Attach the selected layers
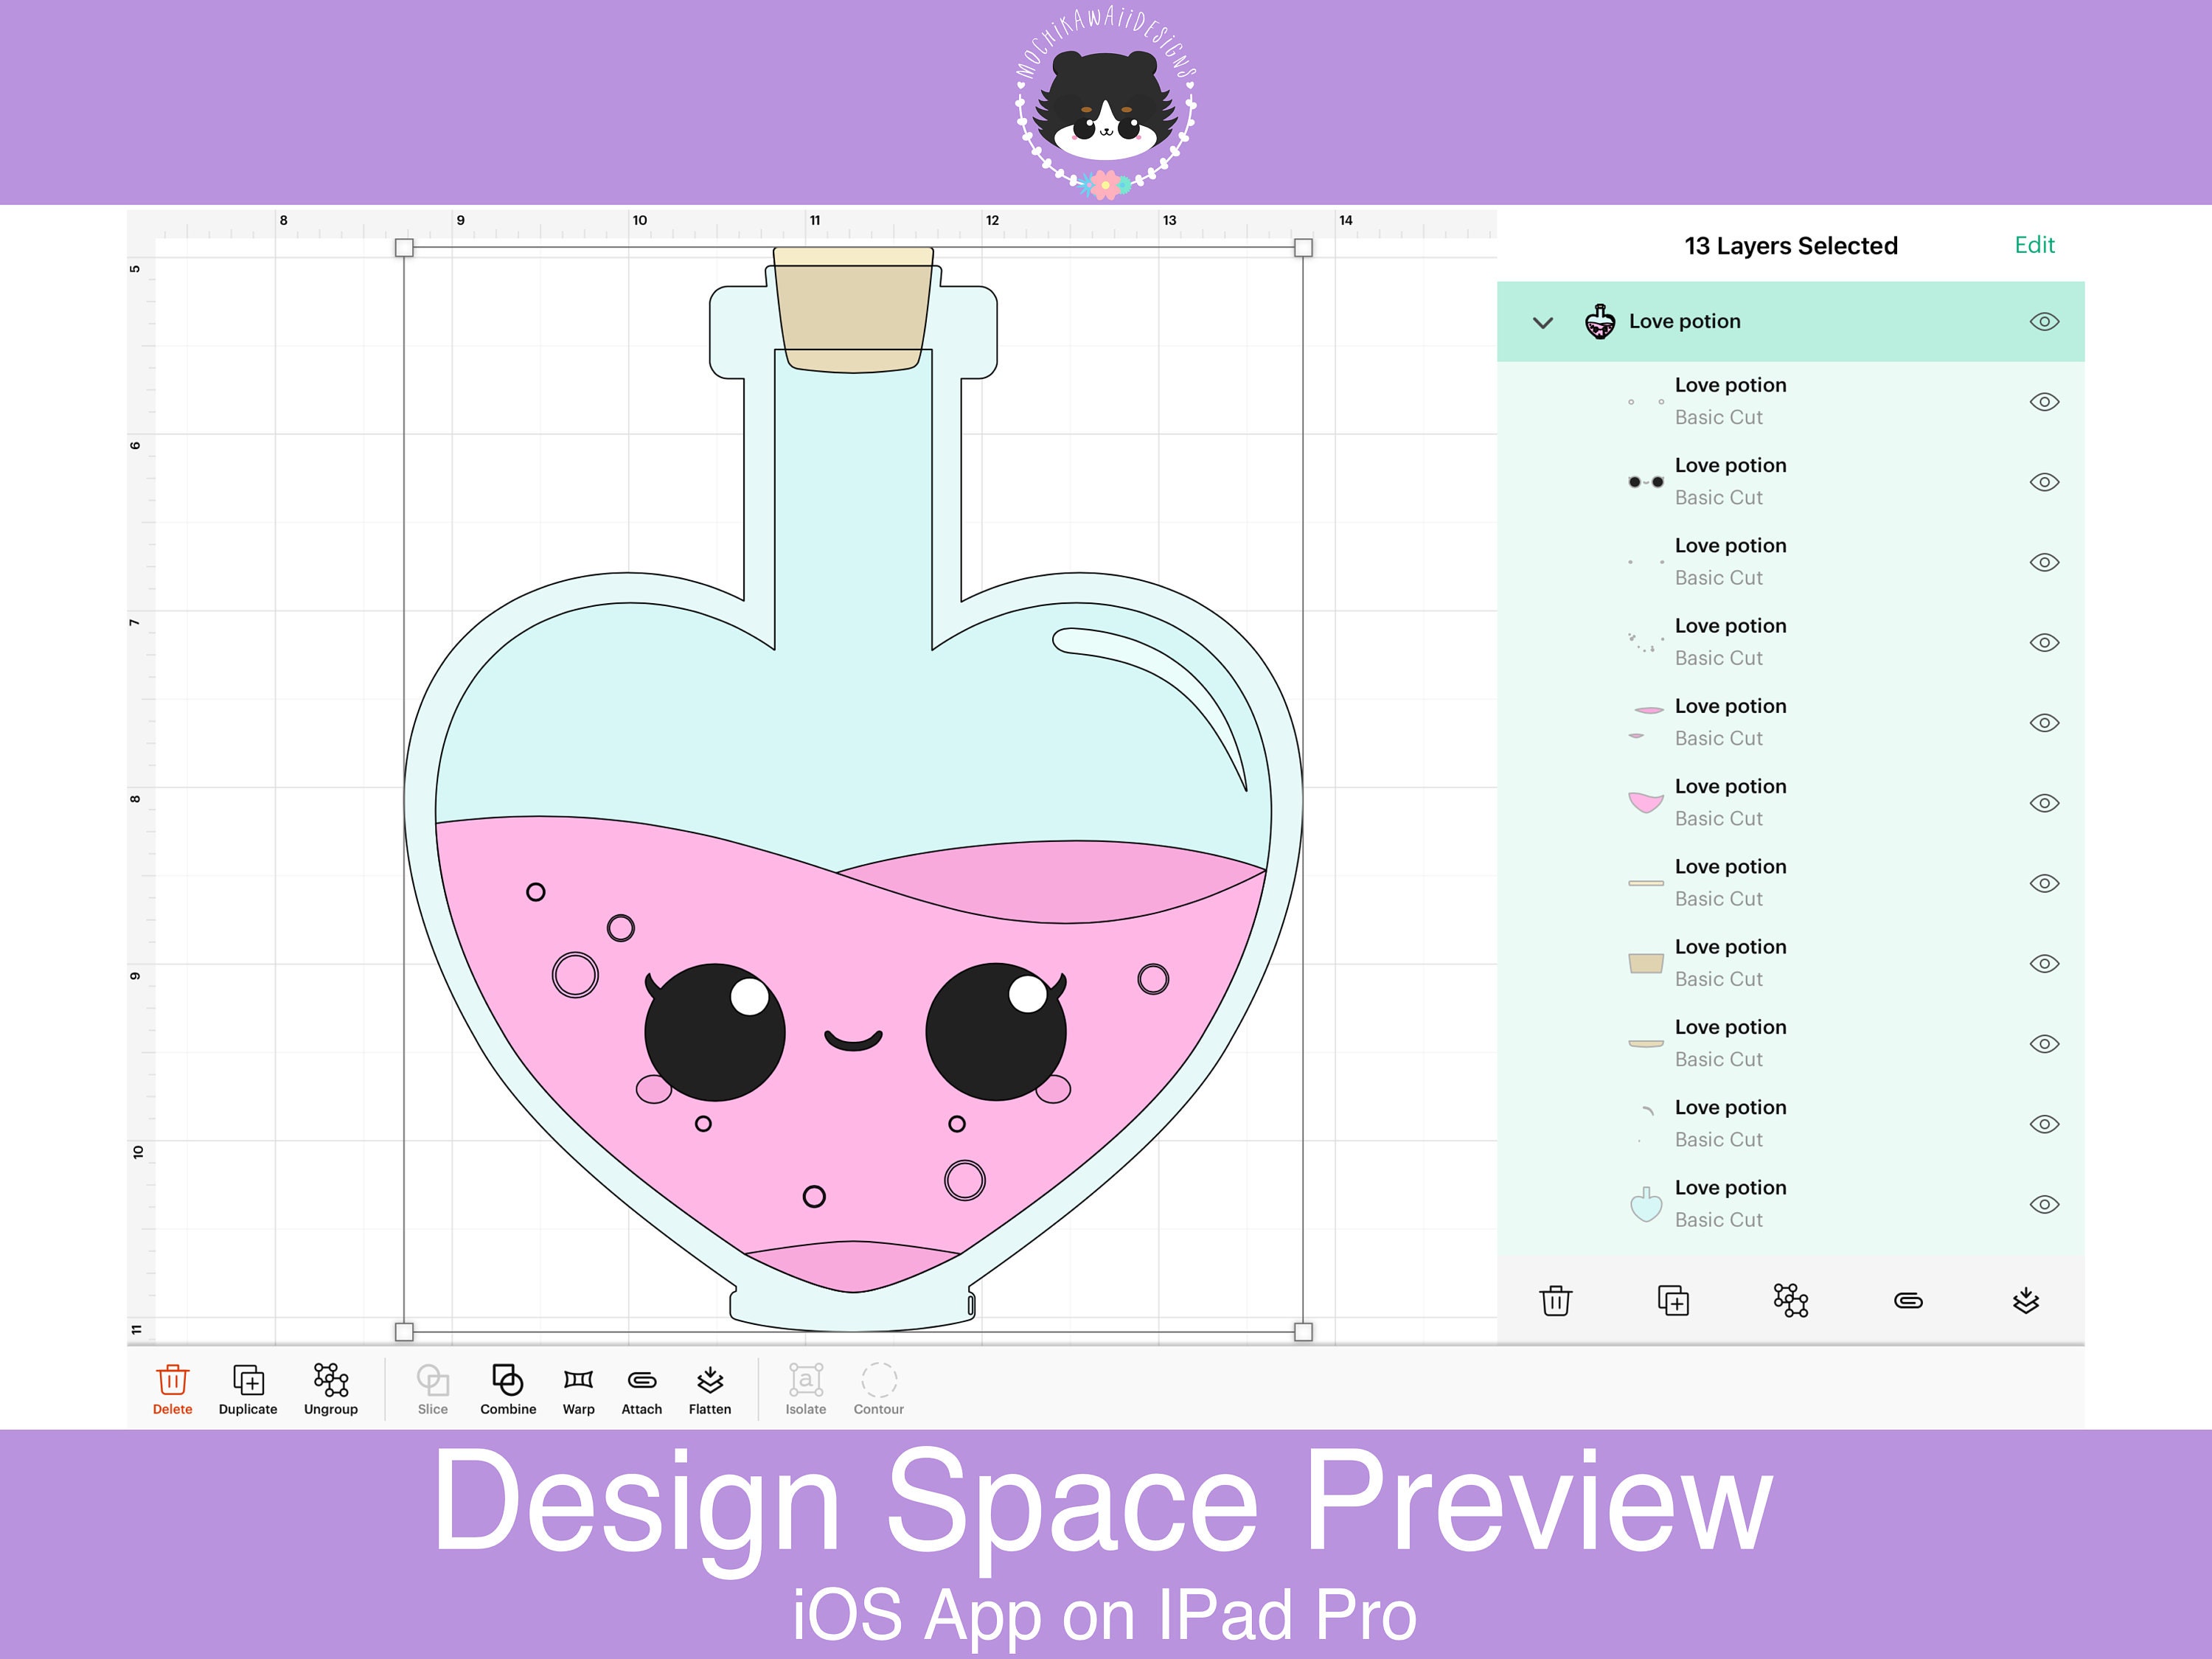2212x1659 pixels. coord(641,1389)
